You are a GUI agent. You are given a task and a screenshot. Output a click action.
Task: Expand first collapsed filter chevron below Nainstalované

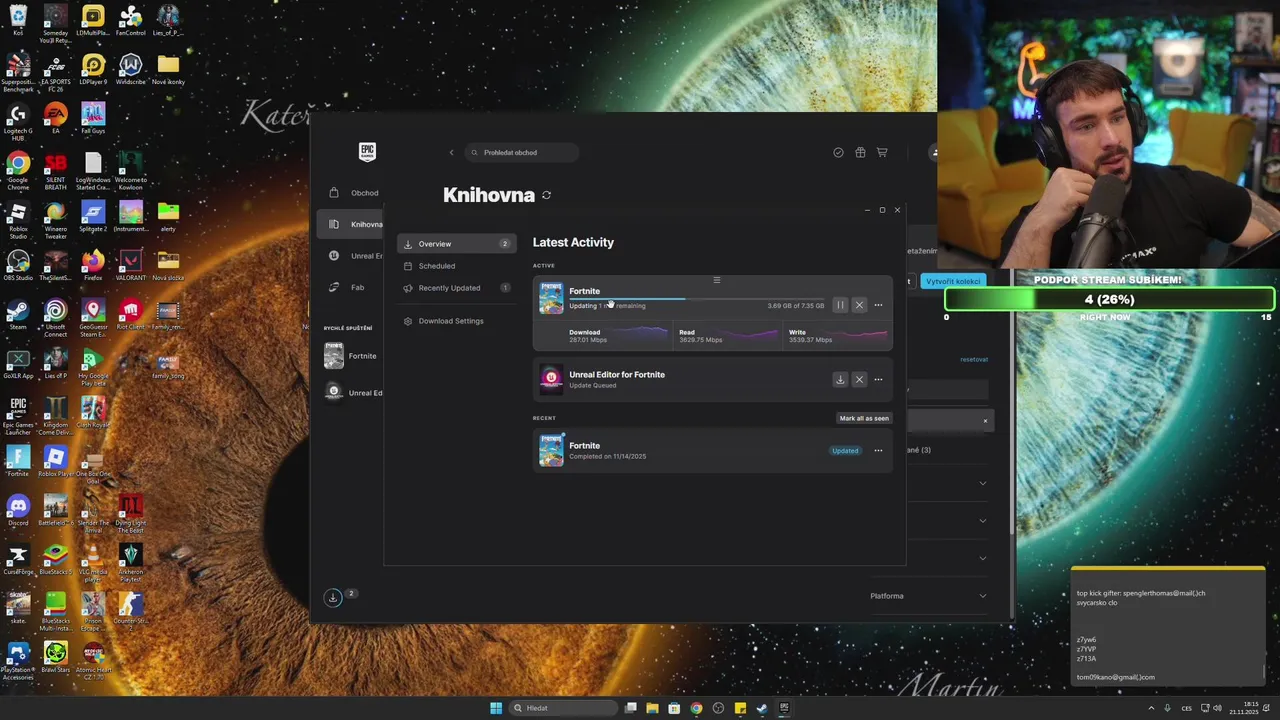(982, 483)
